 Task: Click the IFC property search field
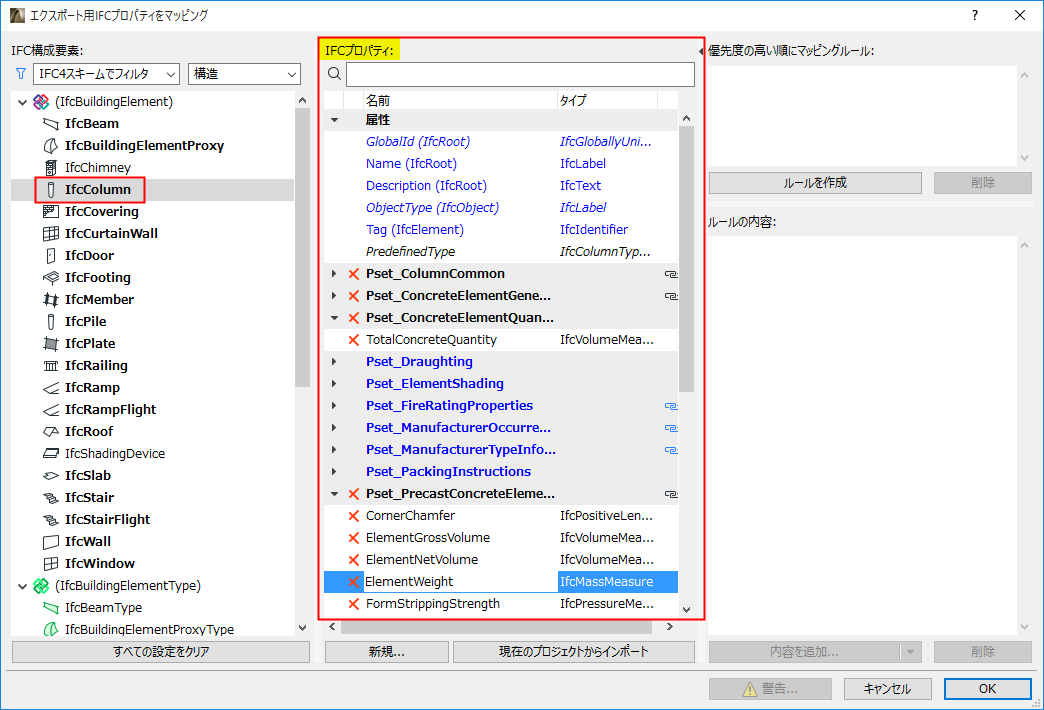(x=520, y=74)
